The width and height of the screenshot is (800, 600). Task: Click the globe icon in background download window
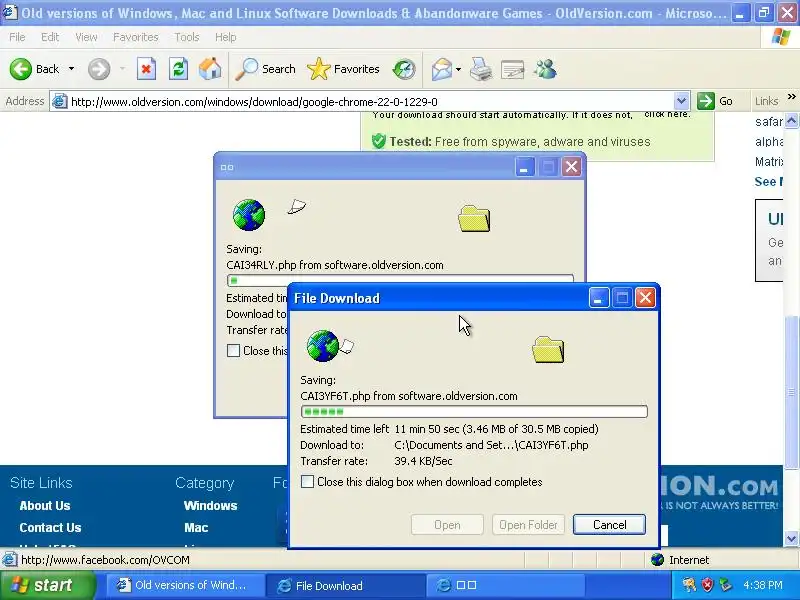[x=249, y=215]
